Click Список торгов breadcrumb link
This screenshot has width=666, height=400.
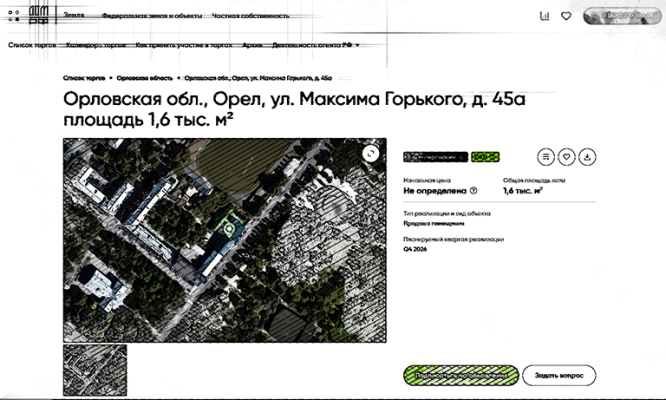(x=84, y=78)
